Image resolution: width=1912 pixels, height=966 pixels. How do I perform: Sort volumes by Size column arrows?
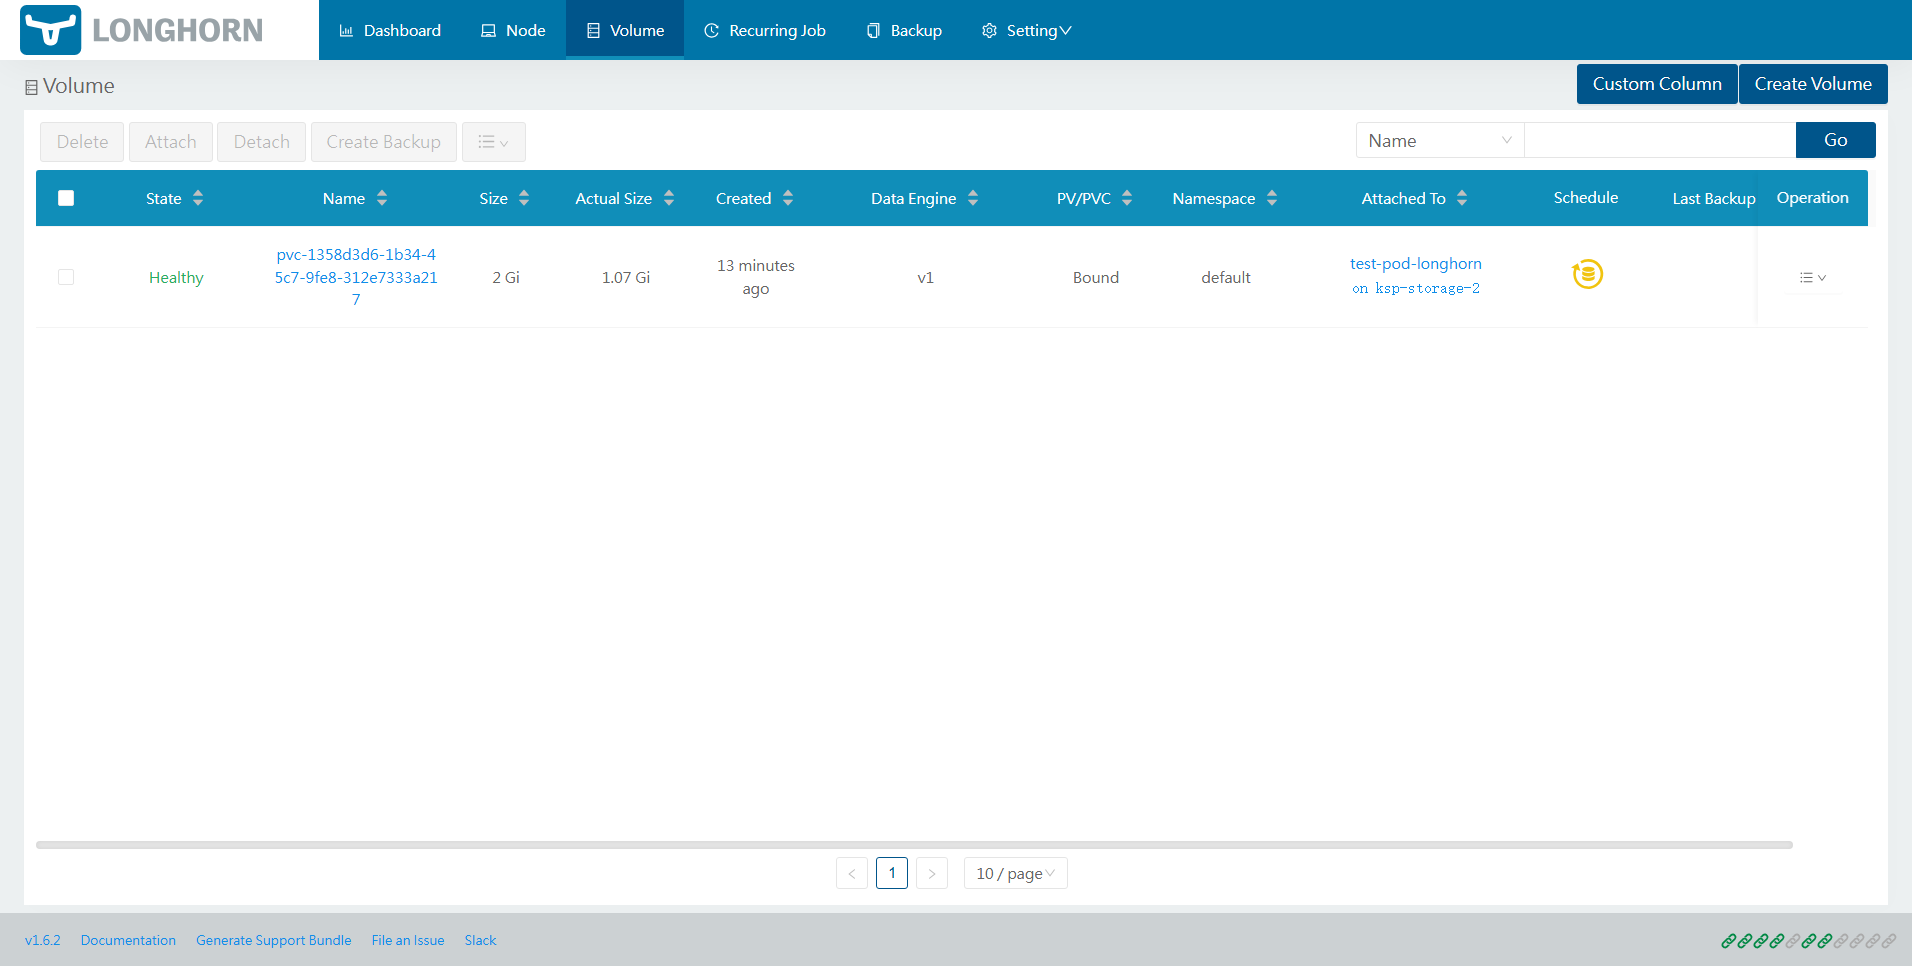524,198
